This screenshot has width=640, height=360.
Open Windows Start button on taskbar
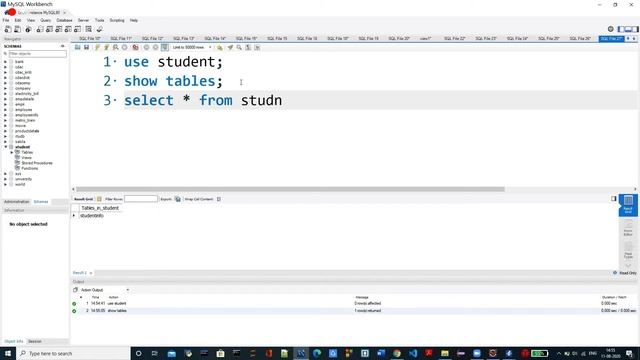[8, 353]
